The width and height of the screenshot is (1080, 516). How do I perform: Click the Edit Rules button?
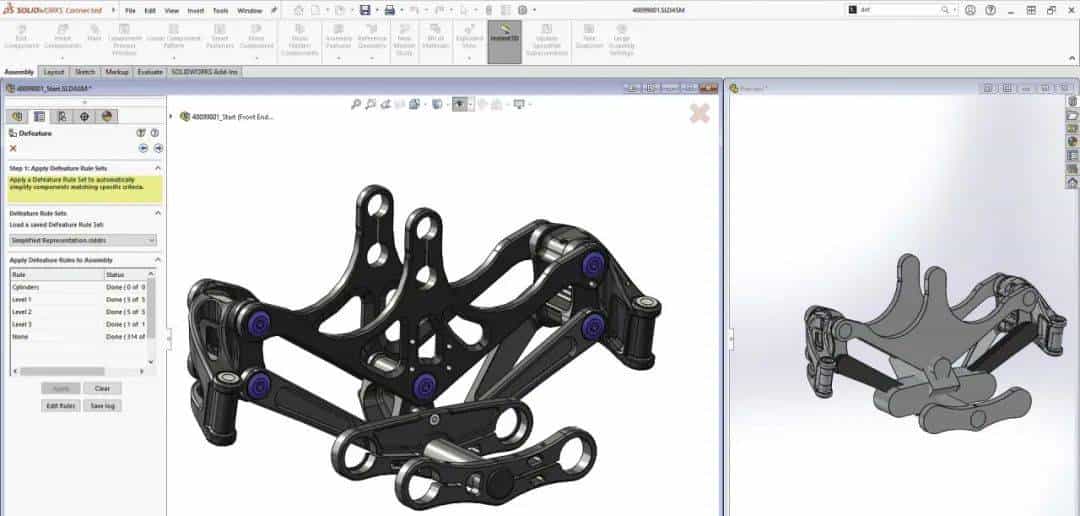click(61, 406)
